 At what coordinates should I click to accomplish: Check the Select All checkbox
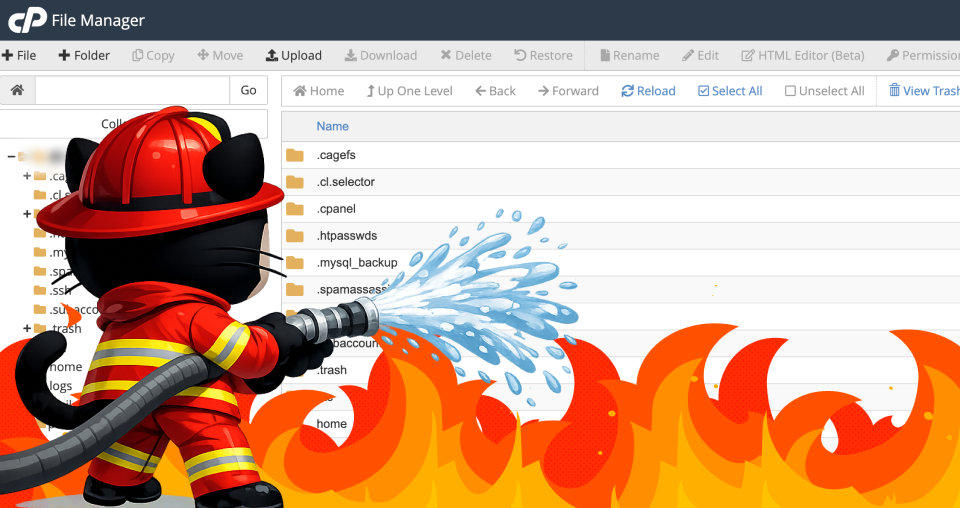coord(703,91)
